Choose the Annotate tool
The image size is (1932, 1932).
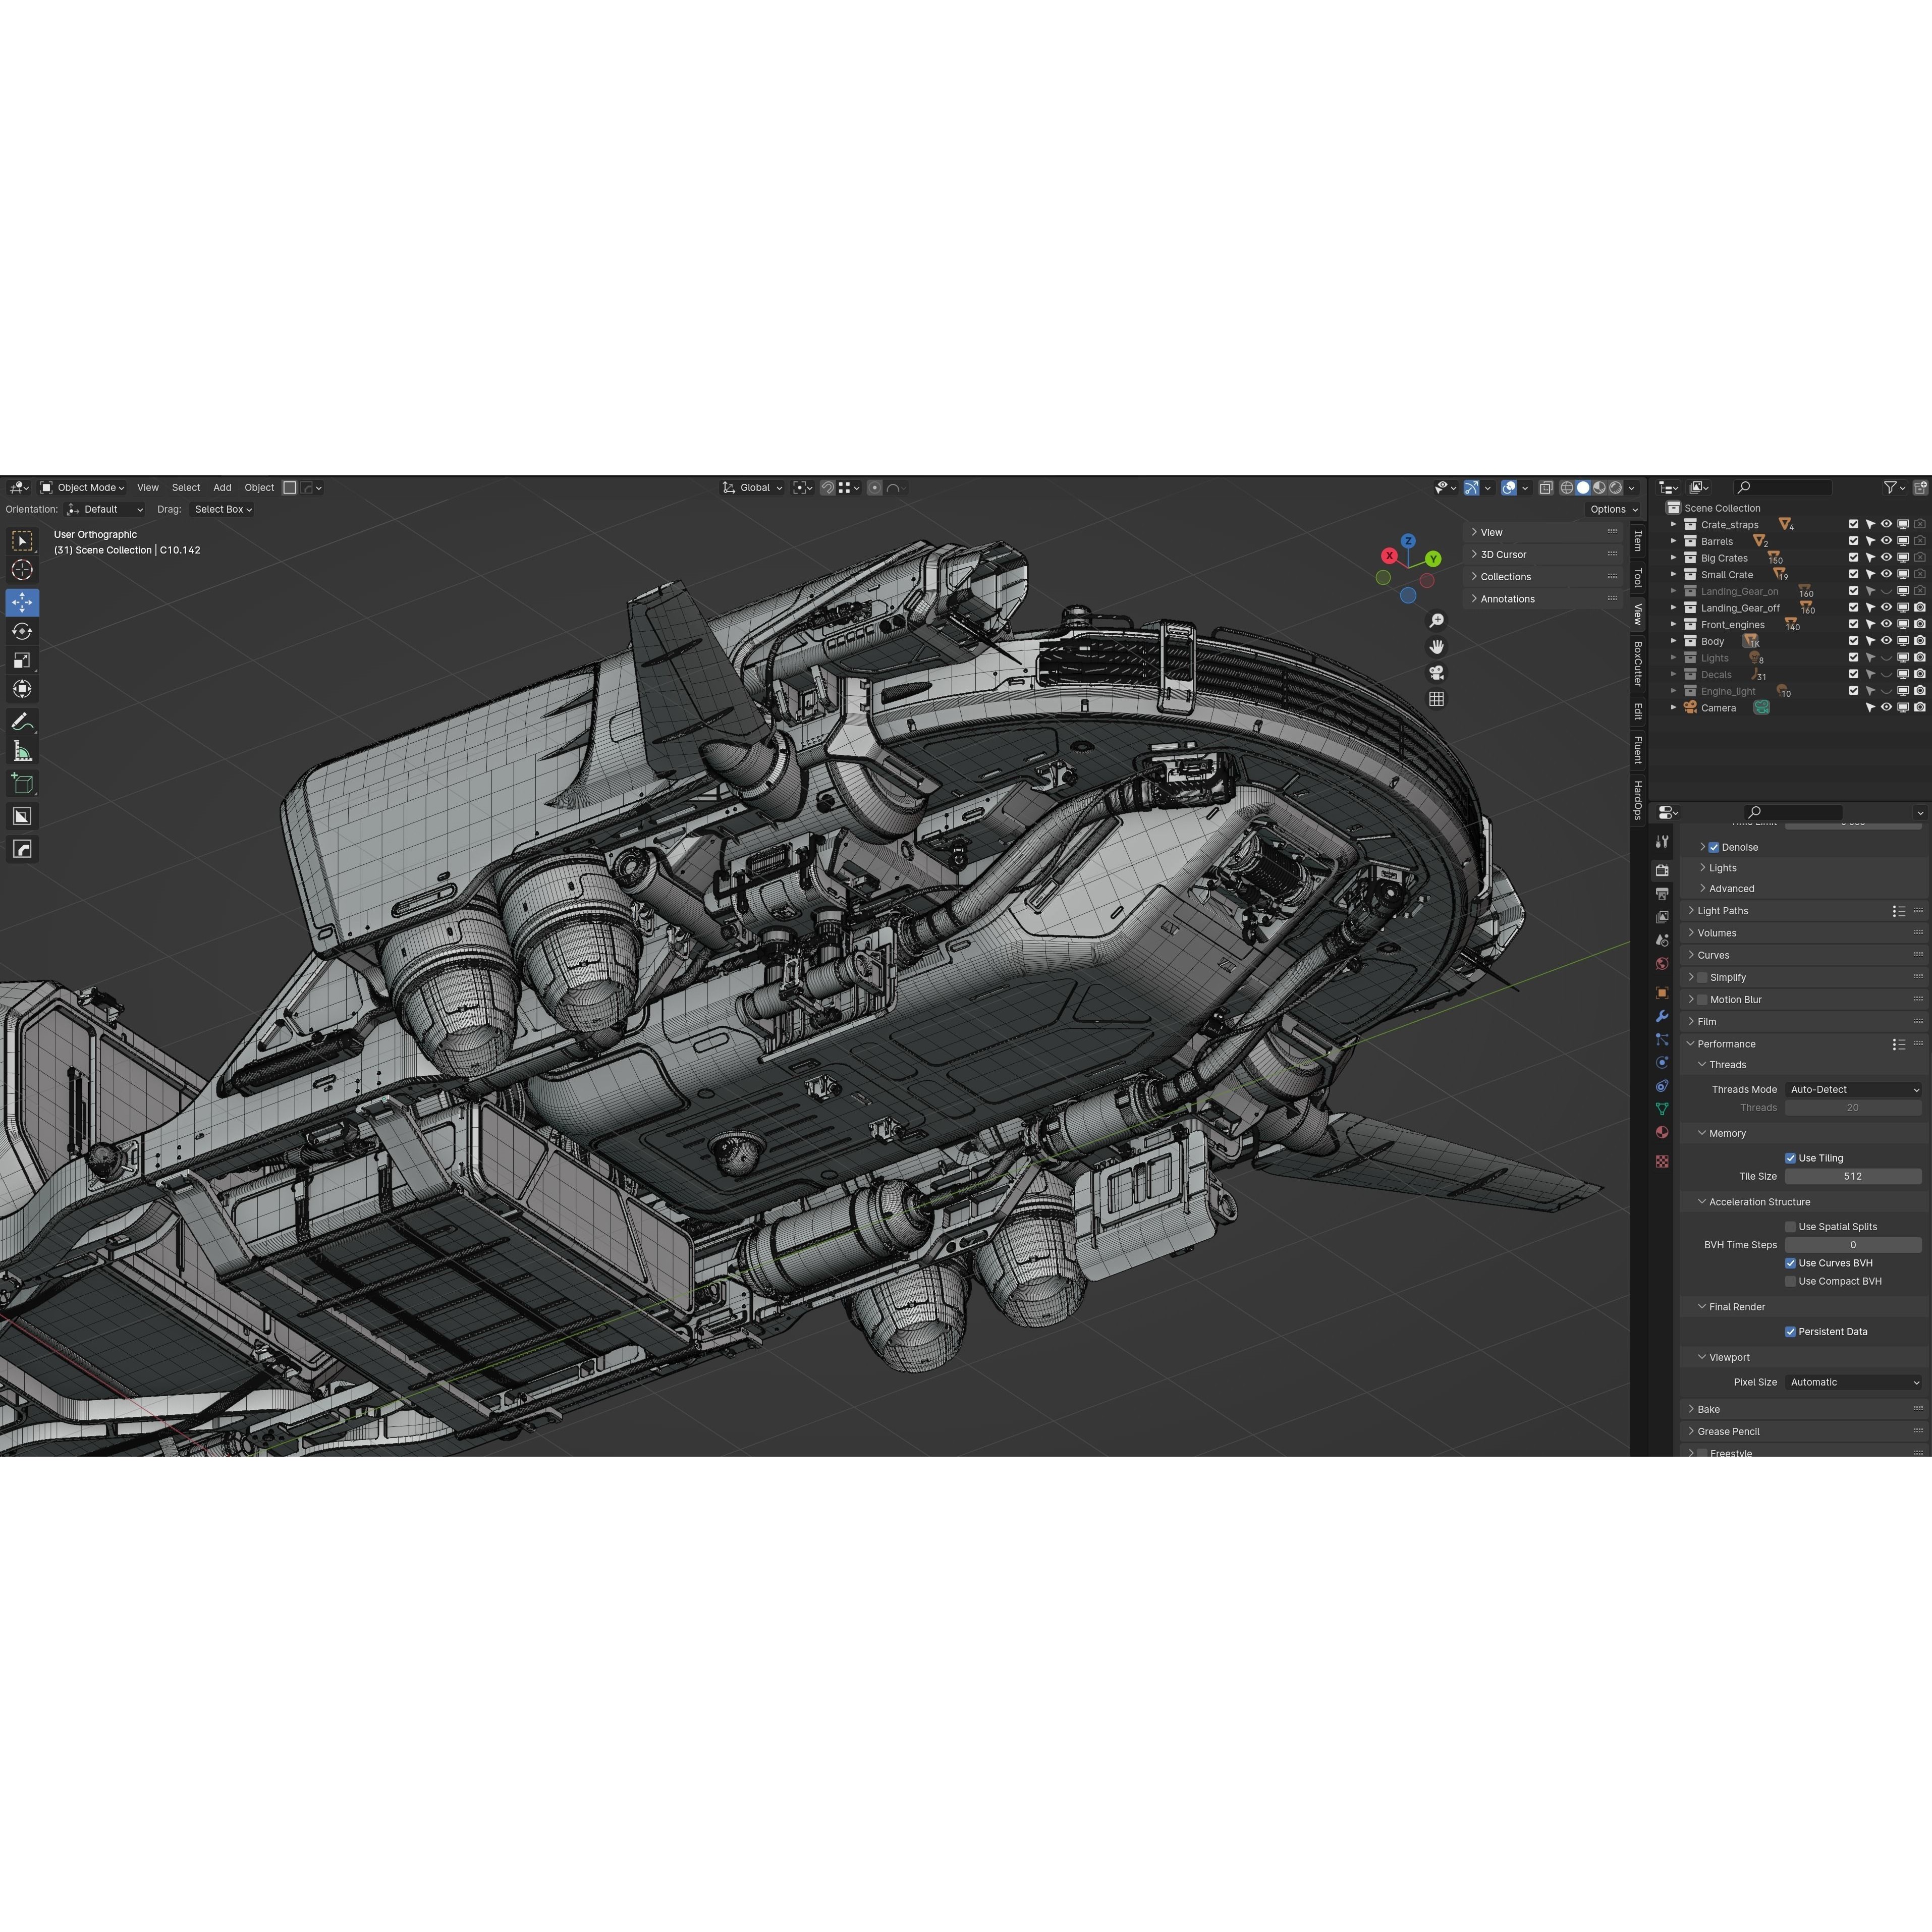click(22, 721)
